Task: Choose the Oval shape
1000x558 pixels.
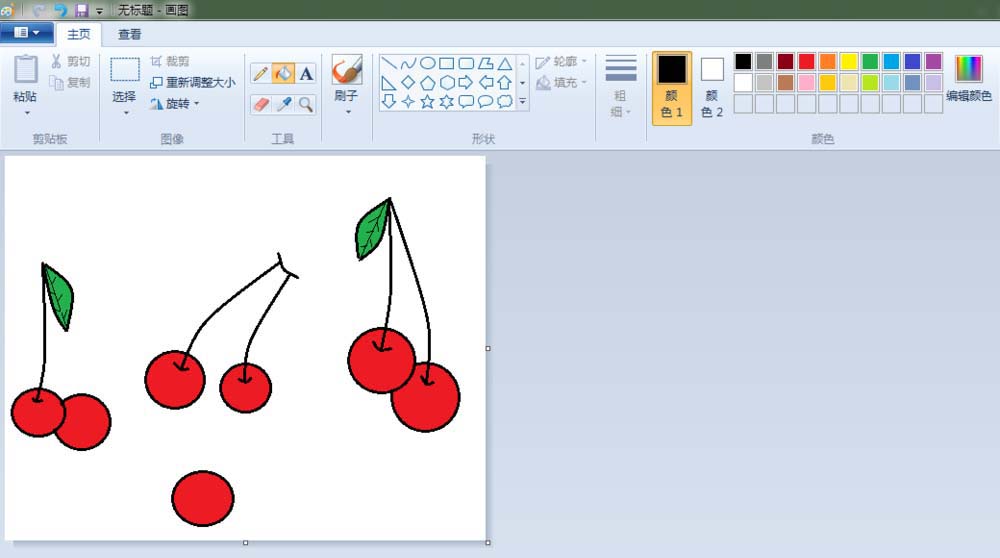Action: (427, 63)
